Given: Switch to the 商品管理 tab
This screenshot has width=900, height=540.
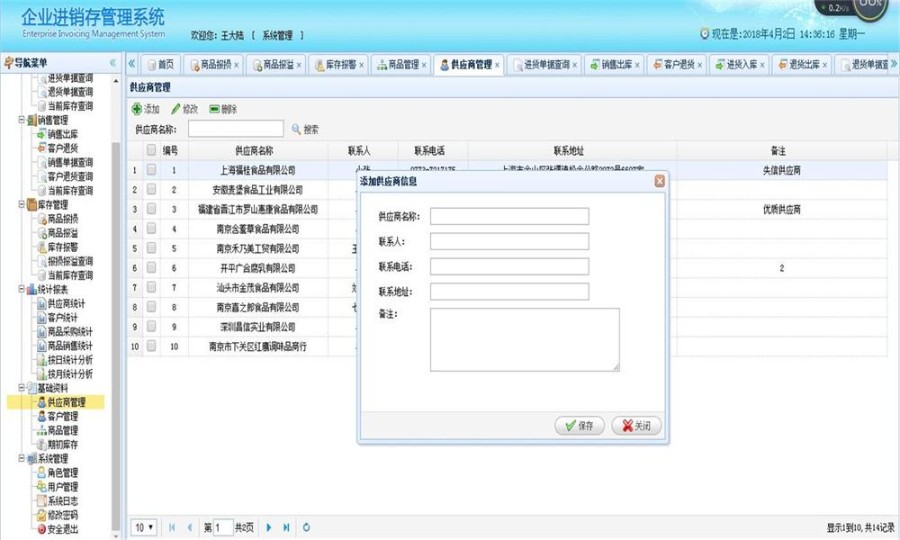Looking at the screenshot, I should (x=398, y=64).
